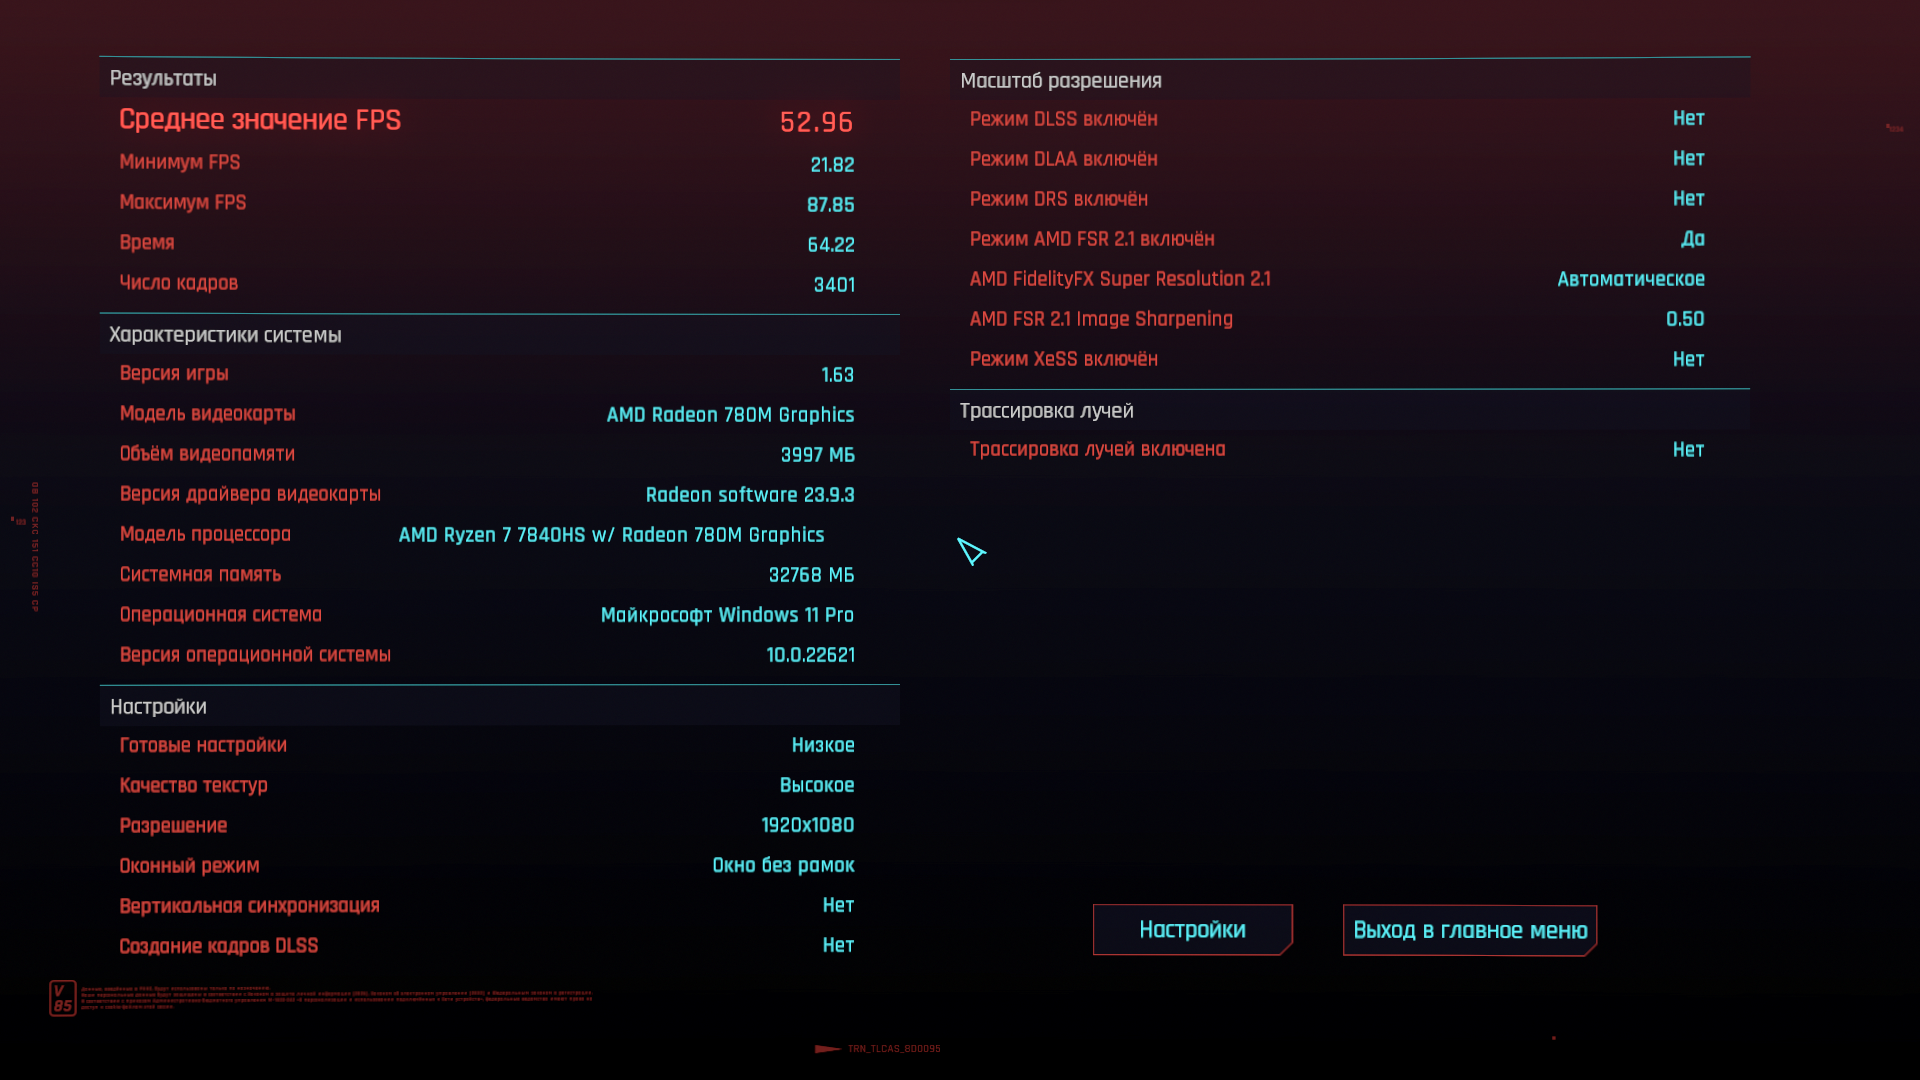Click the Качество текстур value Высокое
Image resolution: width=1920 pixels, height=1080 pixels.
816,785
